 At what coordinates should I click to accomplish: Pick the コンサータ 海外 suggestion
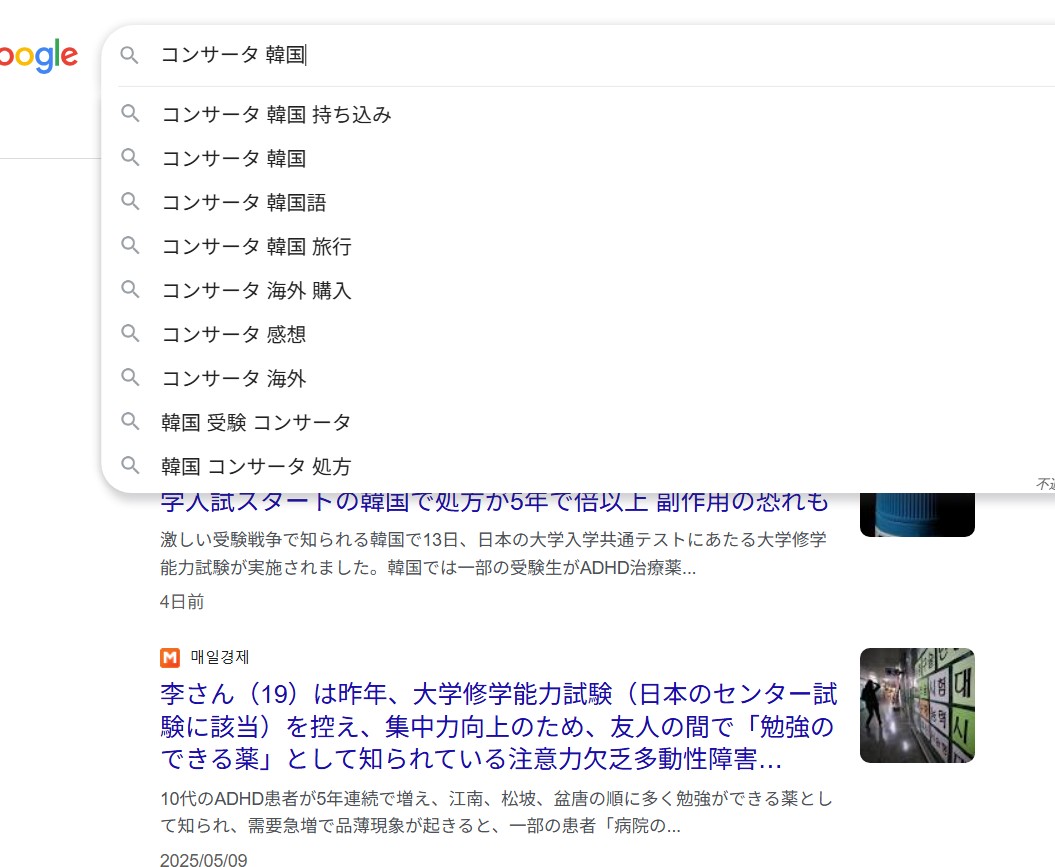(x=233, y=379)
